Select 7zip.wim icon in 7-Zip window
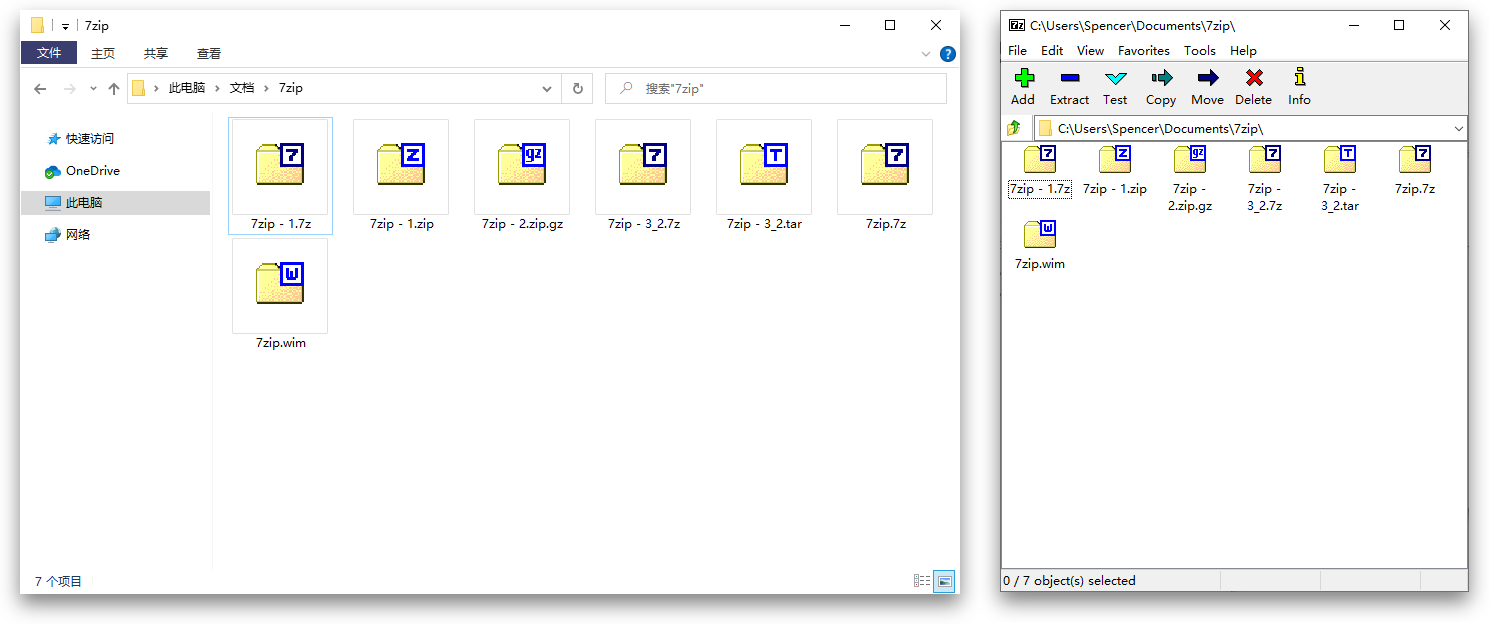Screen dimensions: 1489x624 tap(1040, 235)
